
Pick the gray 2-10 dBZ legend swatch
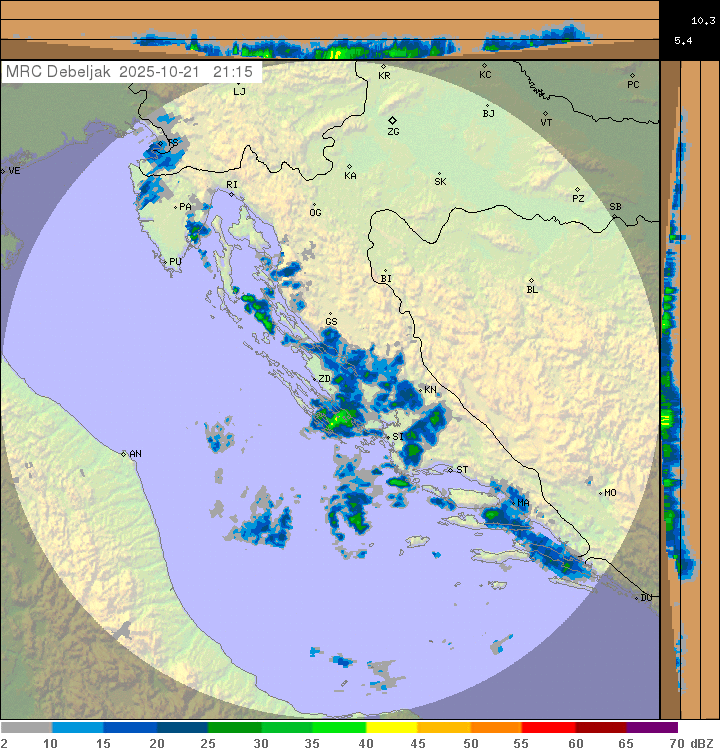coord(26,728)
